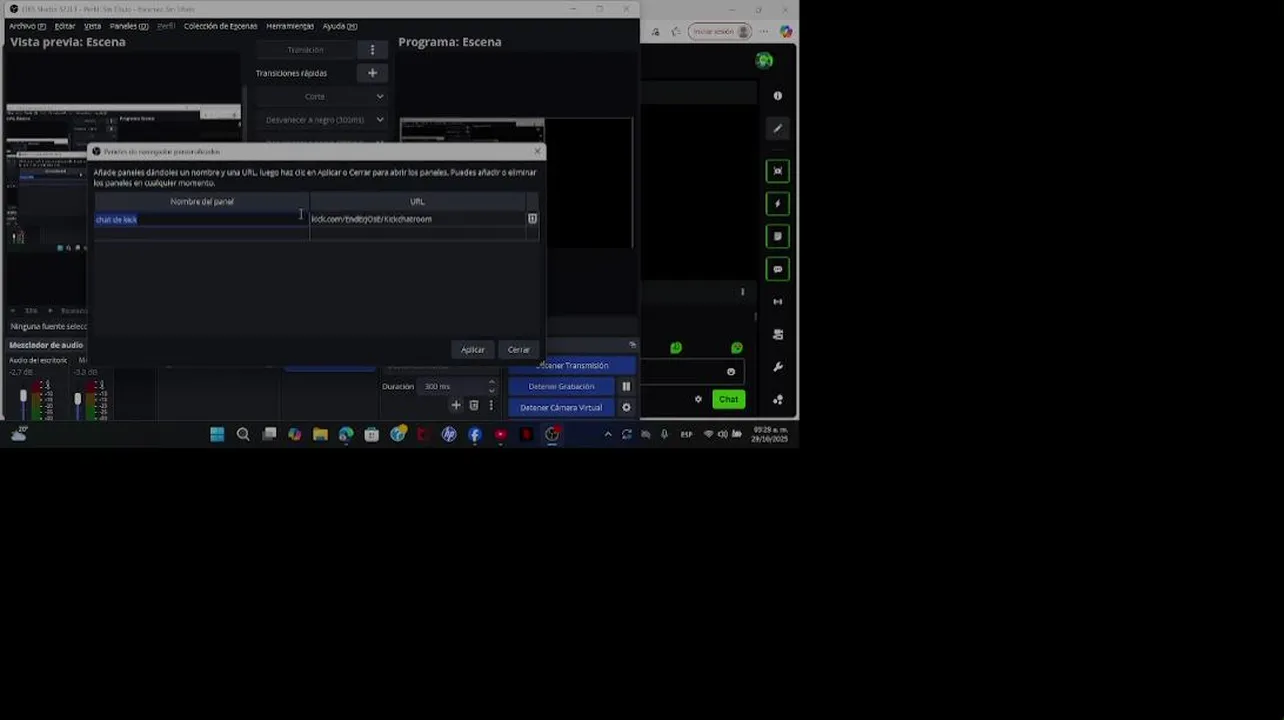Click the OBS Studio taskbar icon

552,434
